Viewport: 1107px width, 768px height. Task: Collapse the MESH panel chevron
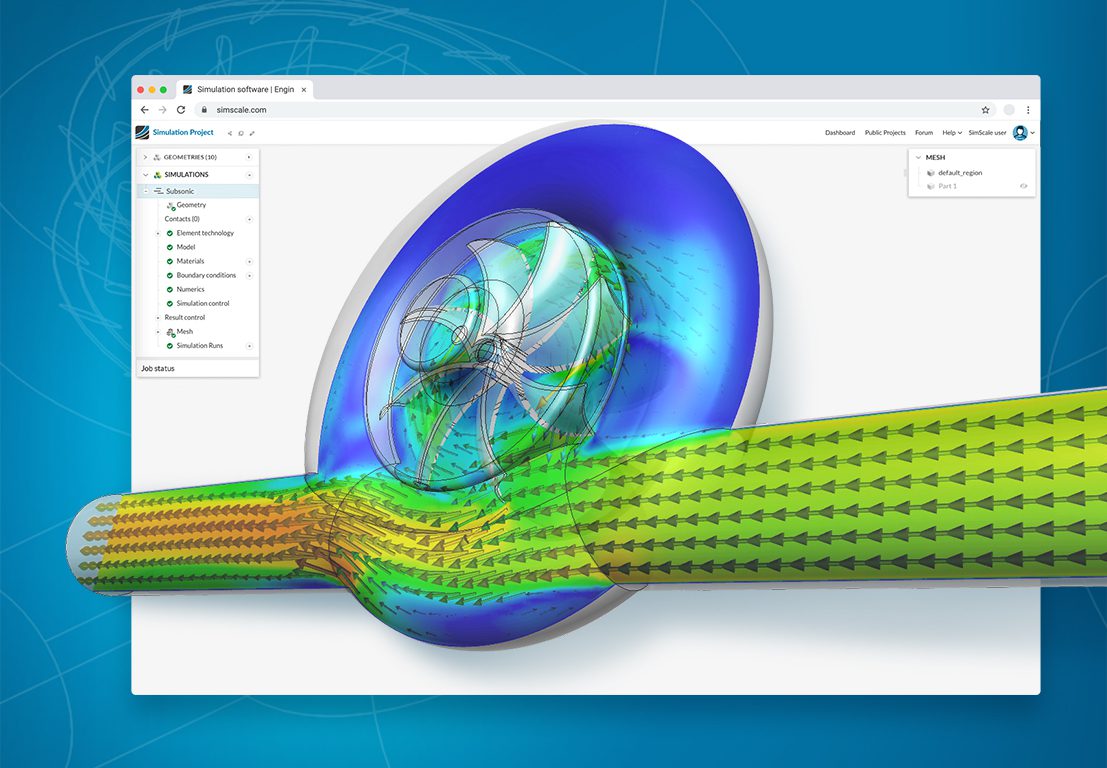click(x=918, y=157)
